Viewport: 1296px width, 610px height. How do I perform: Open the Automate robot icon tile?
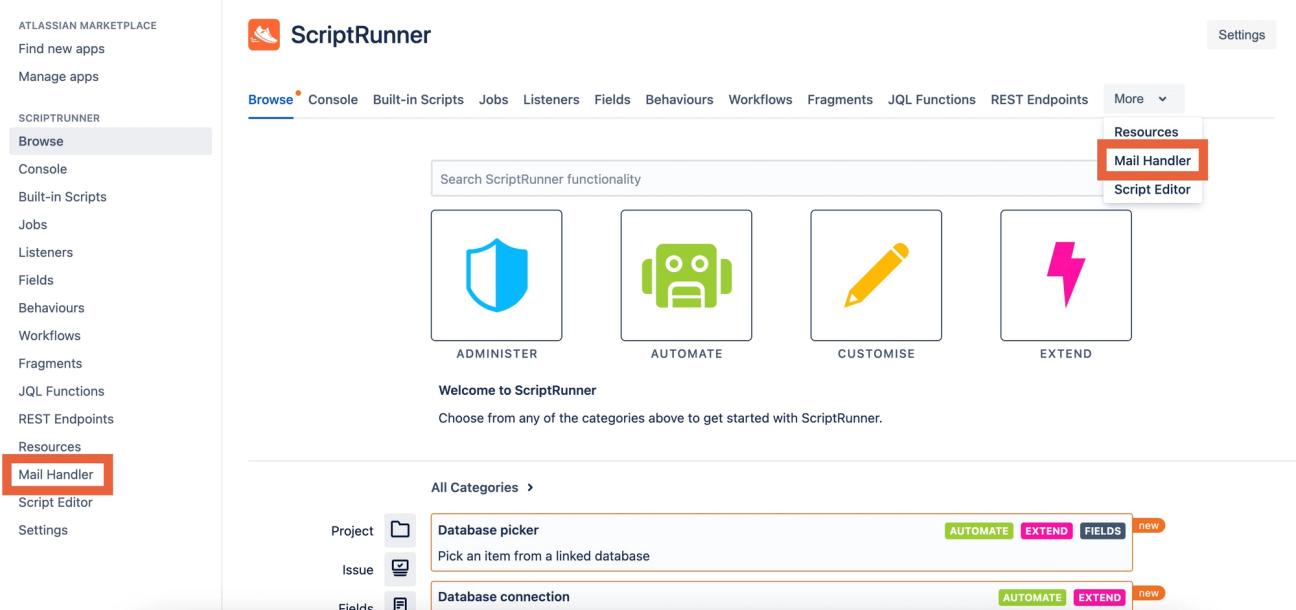686,275
